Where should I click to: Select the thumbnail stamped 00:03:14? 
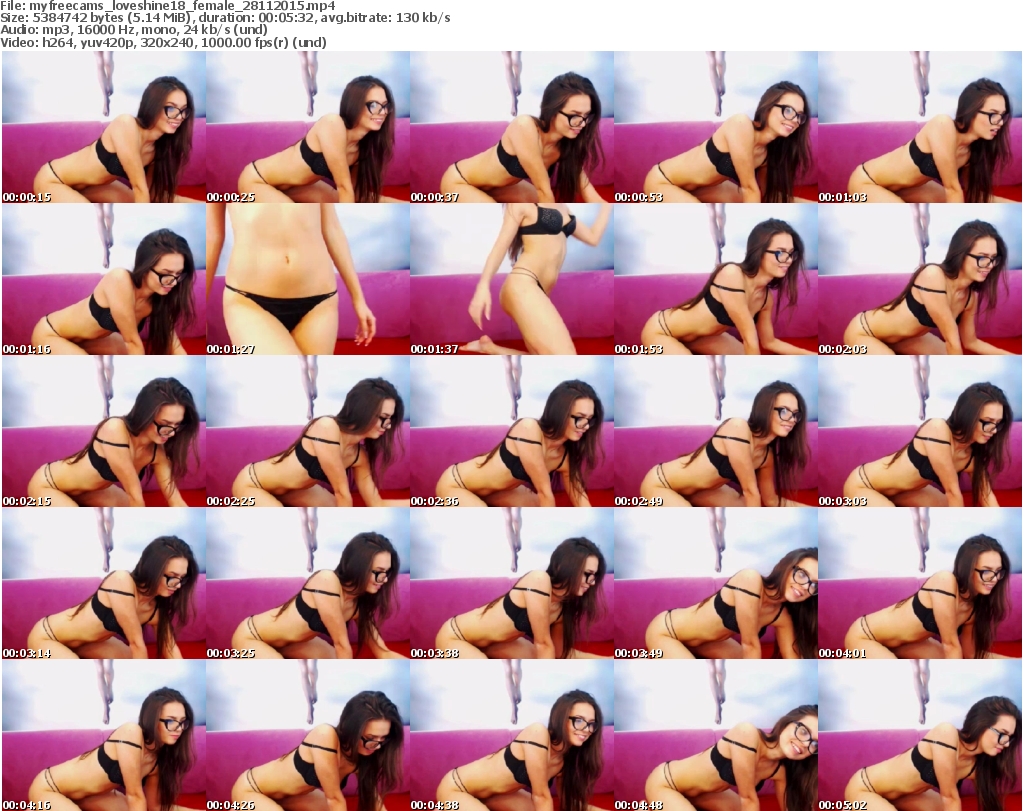click(x=104, y=584)
